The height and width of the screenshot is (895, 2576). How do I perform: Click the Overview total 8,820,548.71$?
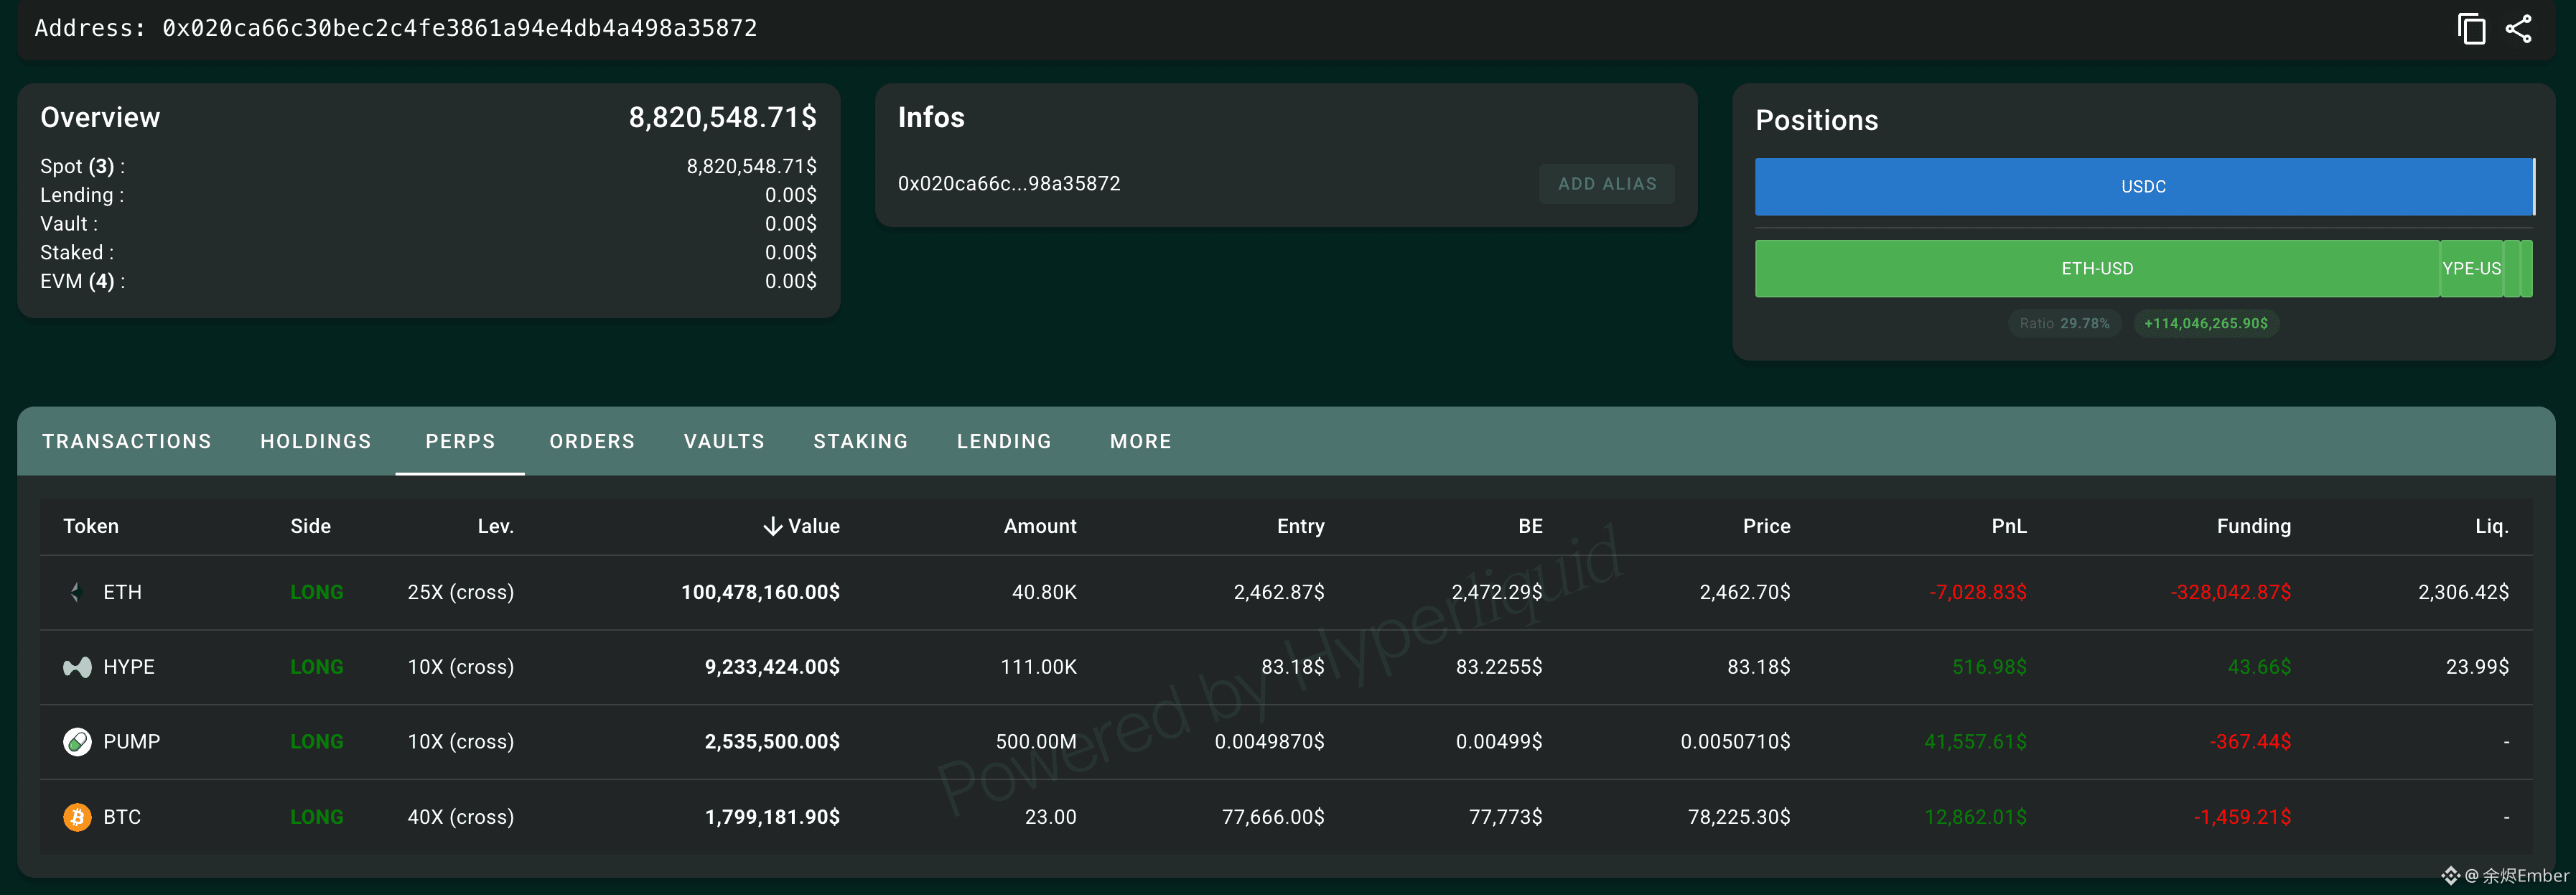click(x=722, y=118)
